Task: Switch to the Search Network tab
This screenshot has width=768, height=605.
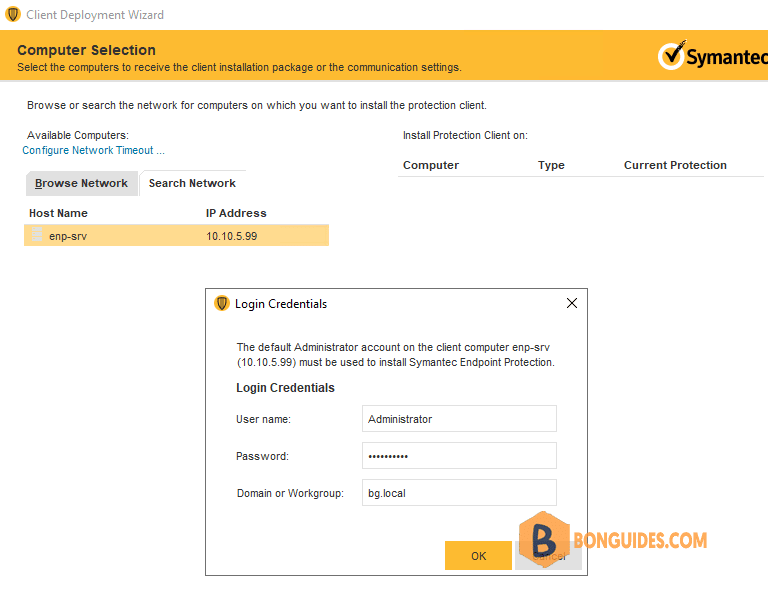Action: (x=192, y=183)
